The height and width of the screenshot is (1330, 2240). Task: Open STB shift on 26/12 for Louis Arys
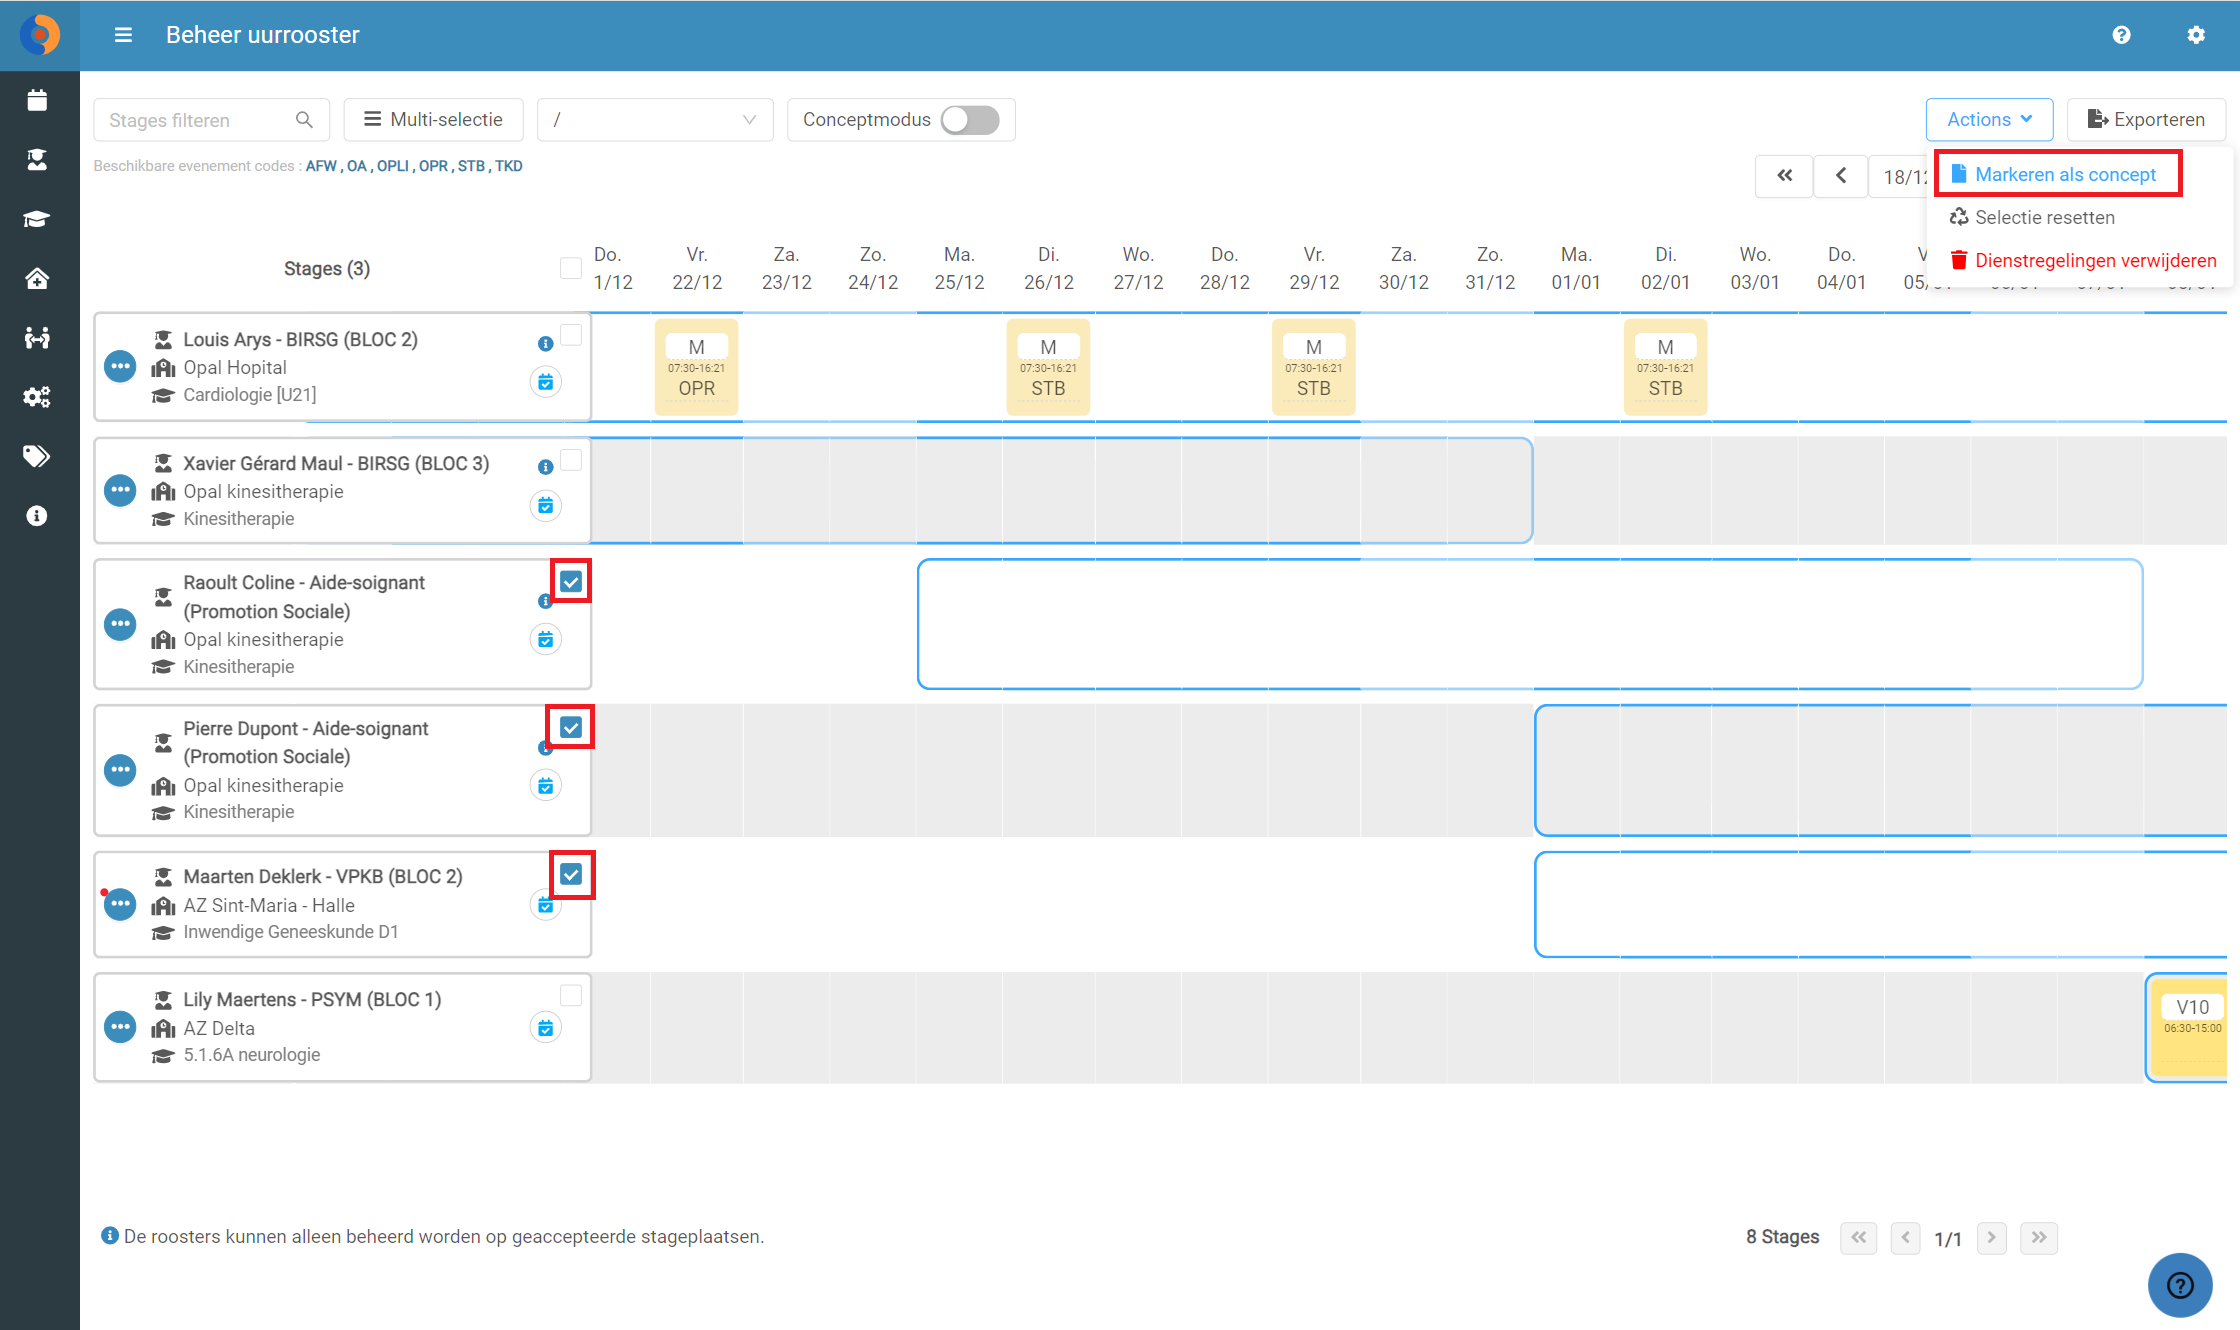(1048, 367)
